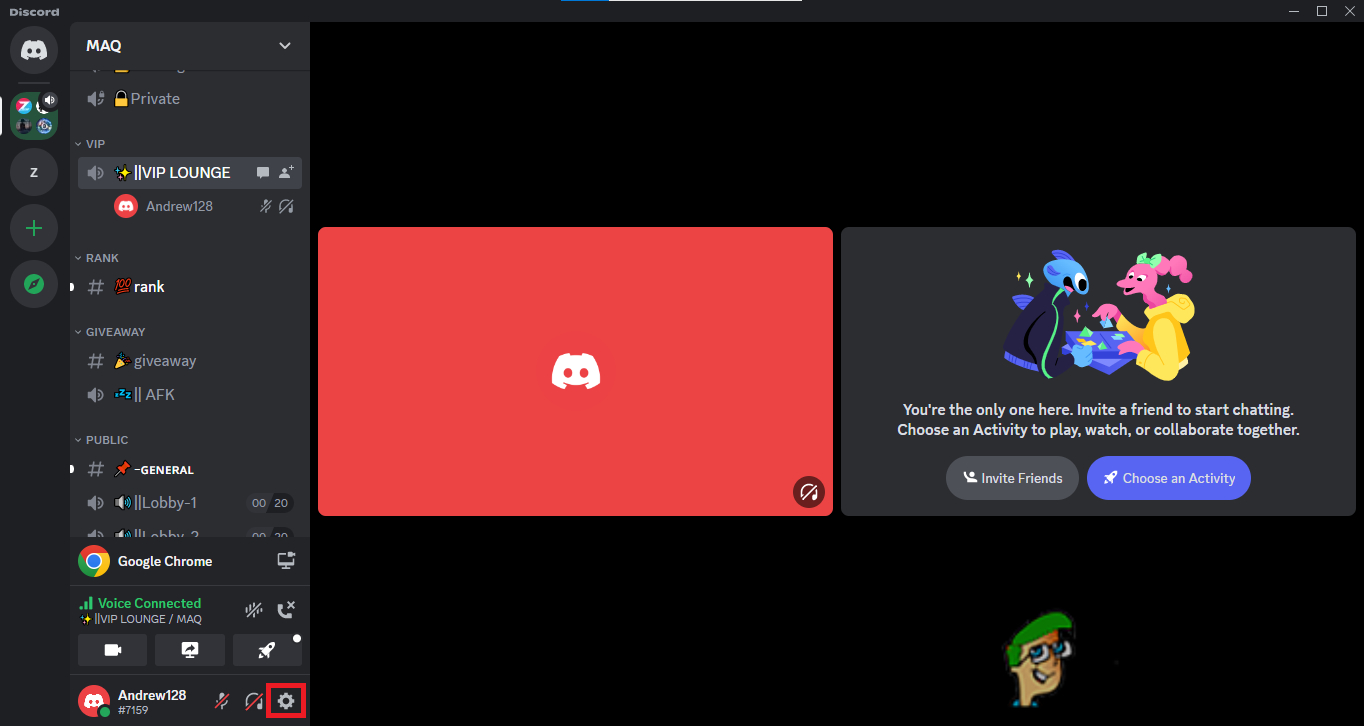
Task: Start an activity with the rocket button
Action: (x=267, y=650)
